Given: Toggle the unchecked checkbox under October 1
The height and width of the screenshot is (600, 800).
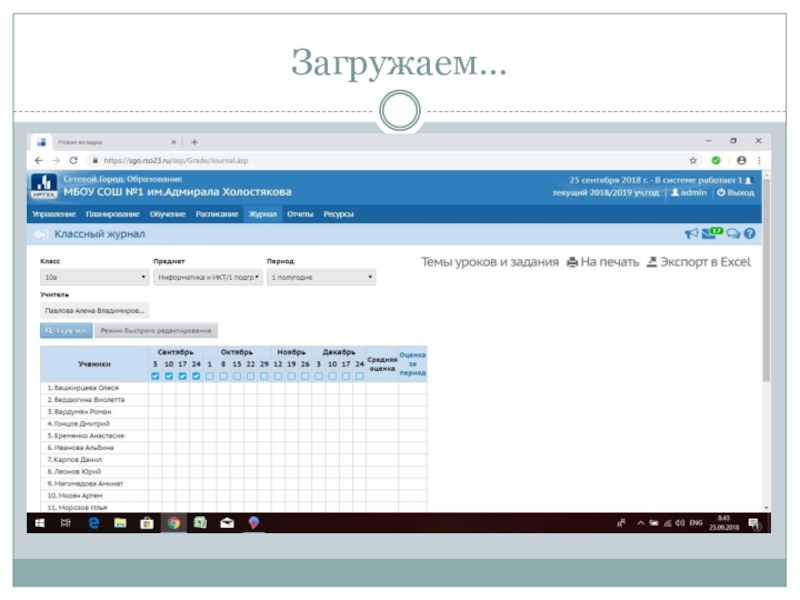Looking at the screenshot, I should click(209, 376).
